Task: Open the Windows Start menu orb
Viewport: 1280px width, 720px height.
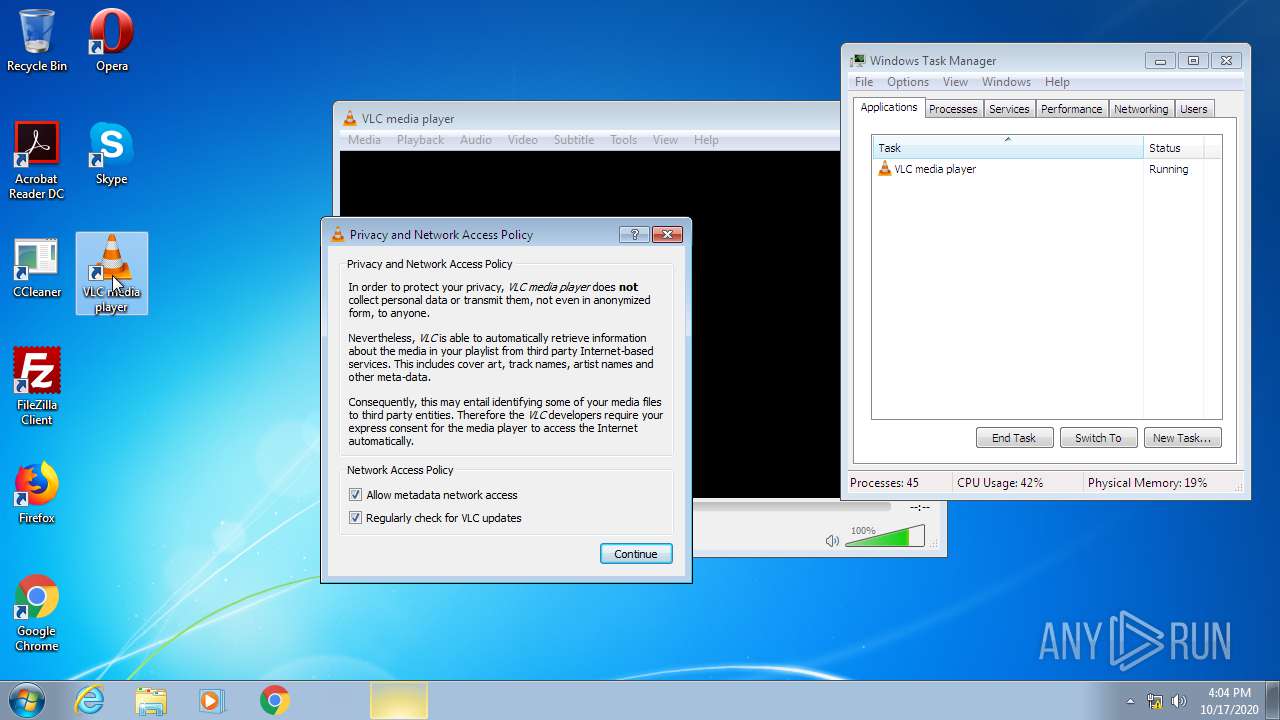Action: click(27, 700)
